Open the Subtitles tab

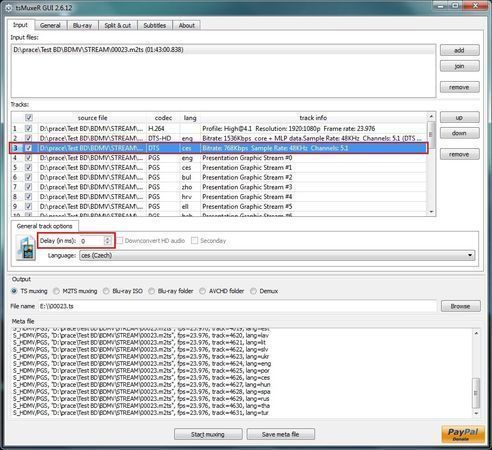(155, 25)
